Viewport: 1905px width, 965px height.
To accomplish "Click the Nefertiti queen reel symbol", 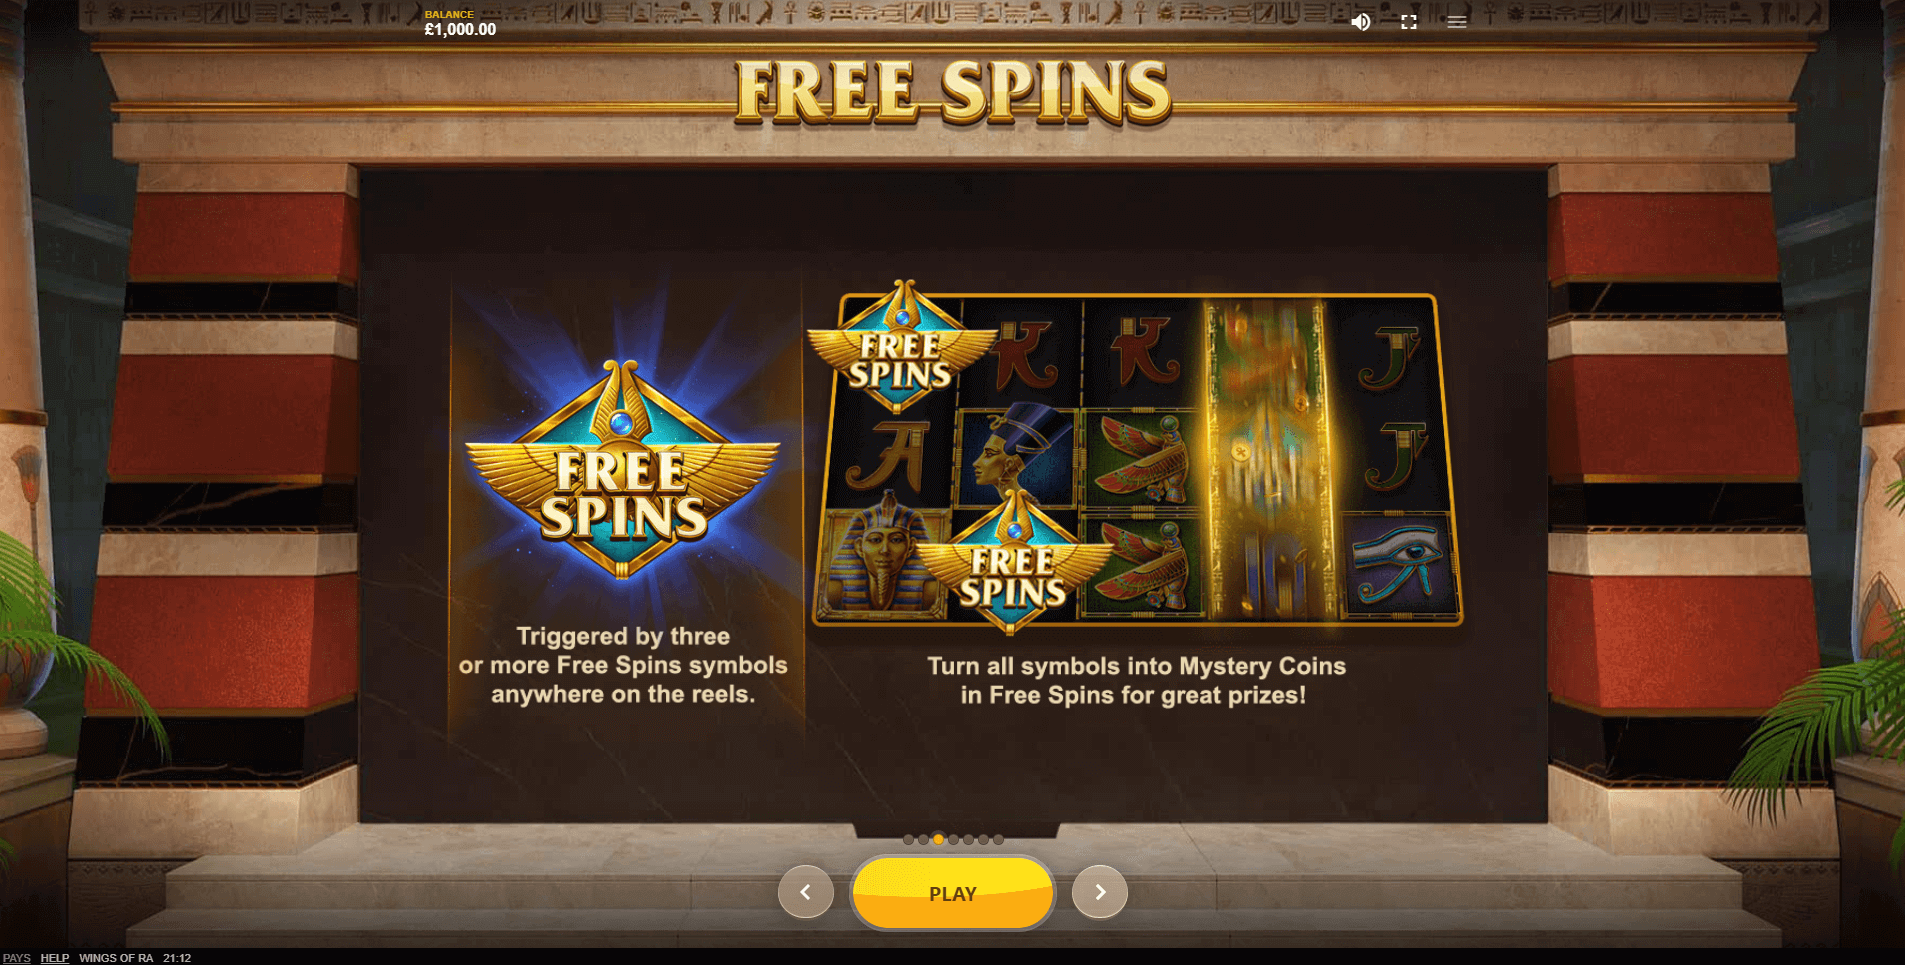I will 1015,457.
